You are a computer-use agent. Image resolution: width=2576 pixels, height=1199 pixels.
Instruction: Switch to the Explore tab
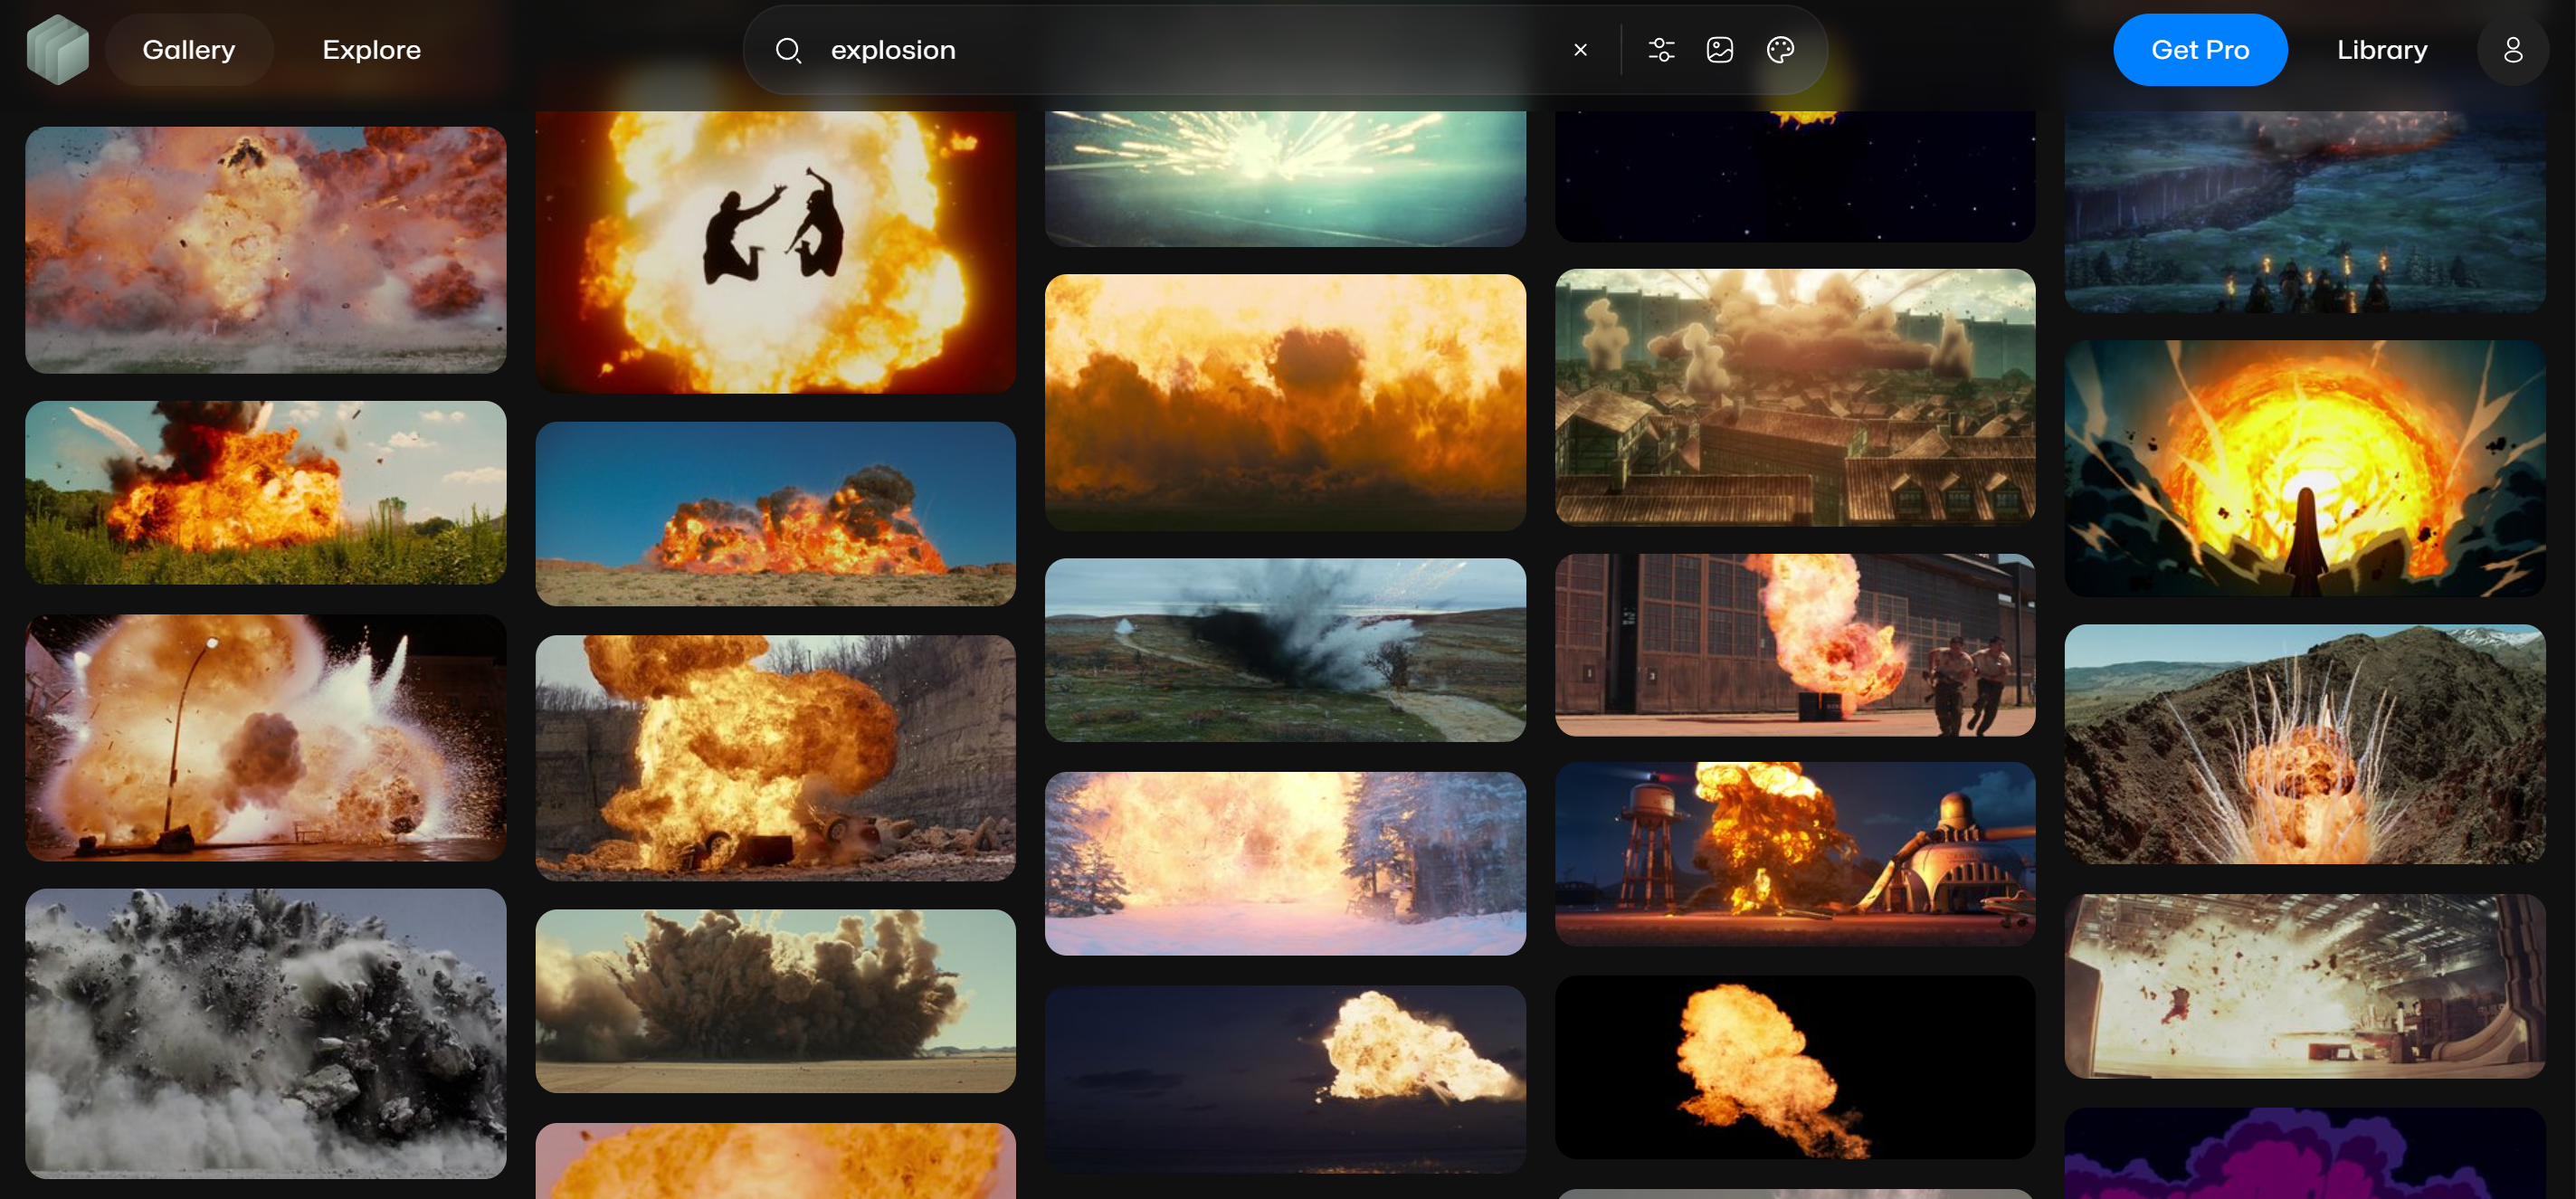pyautogui.click(x=371, y=50)
